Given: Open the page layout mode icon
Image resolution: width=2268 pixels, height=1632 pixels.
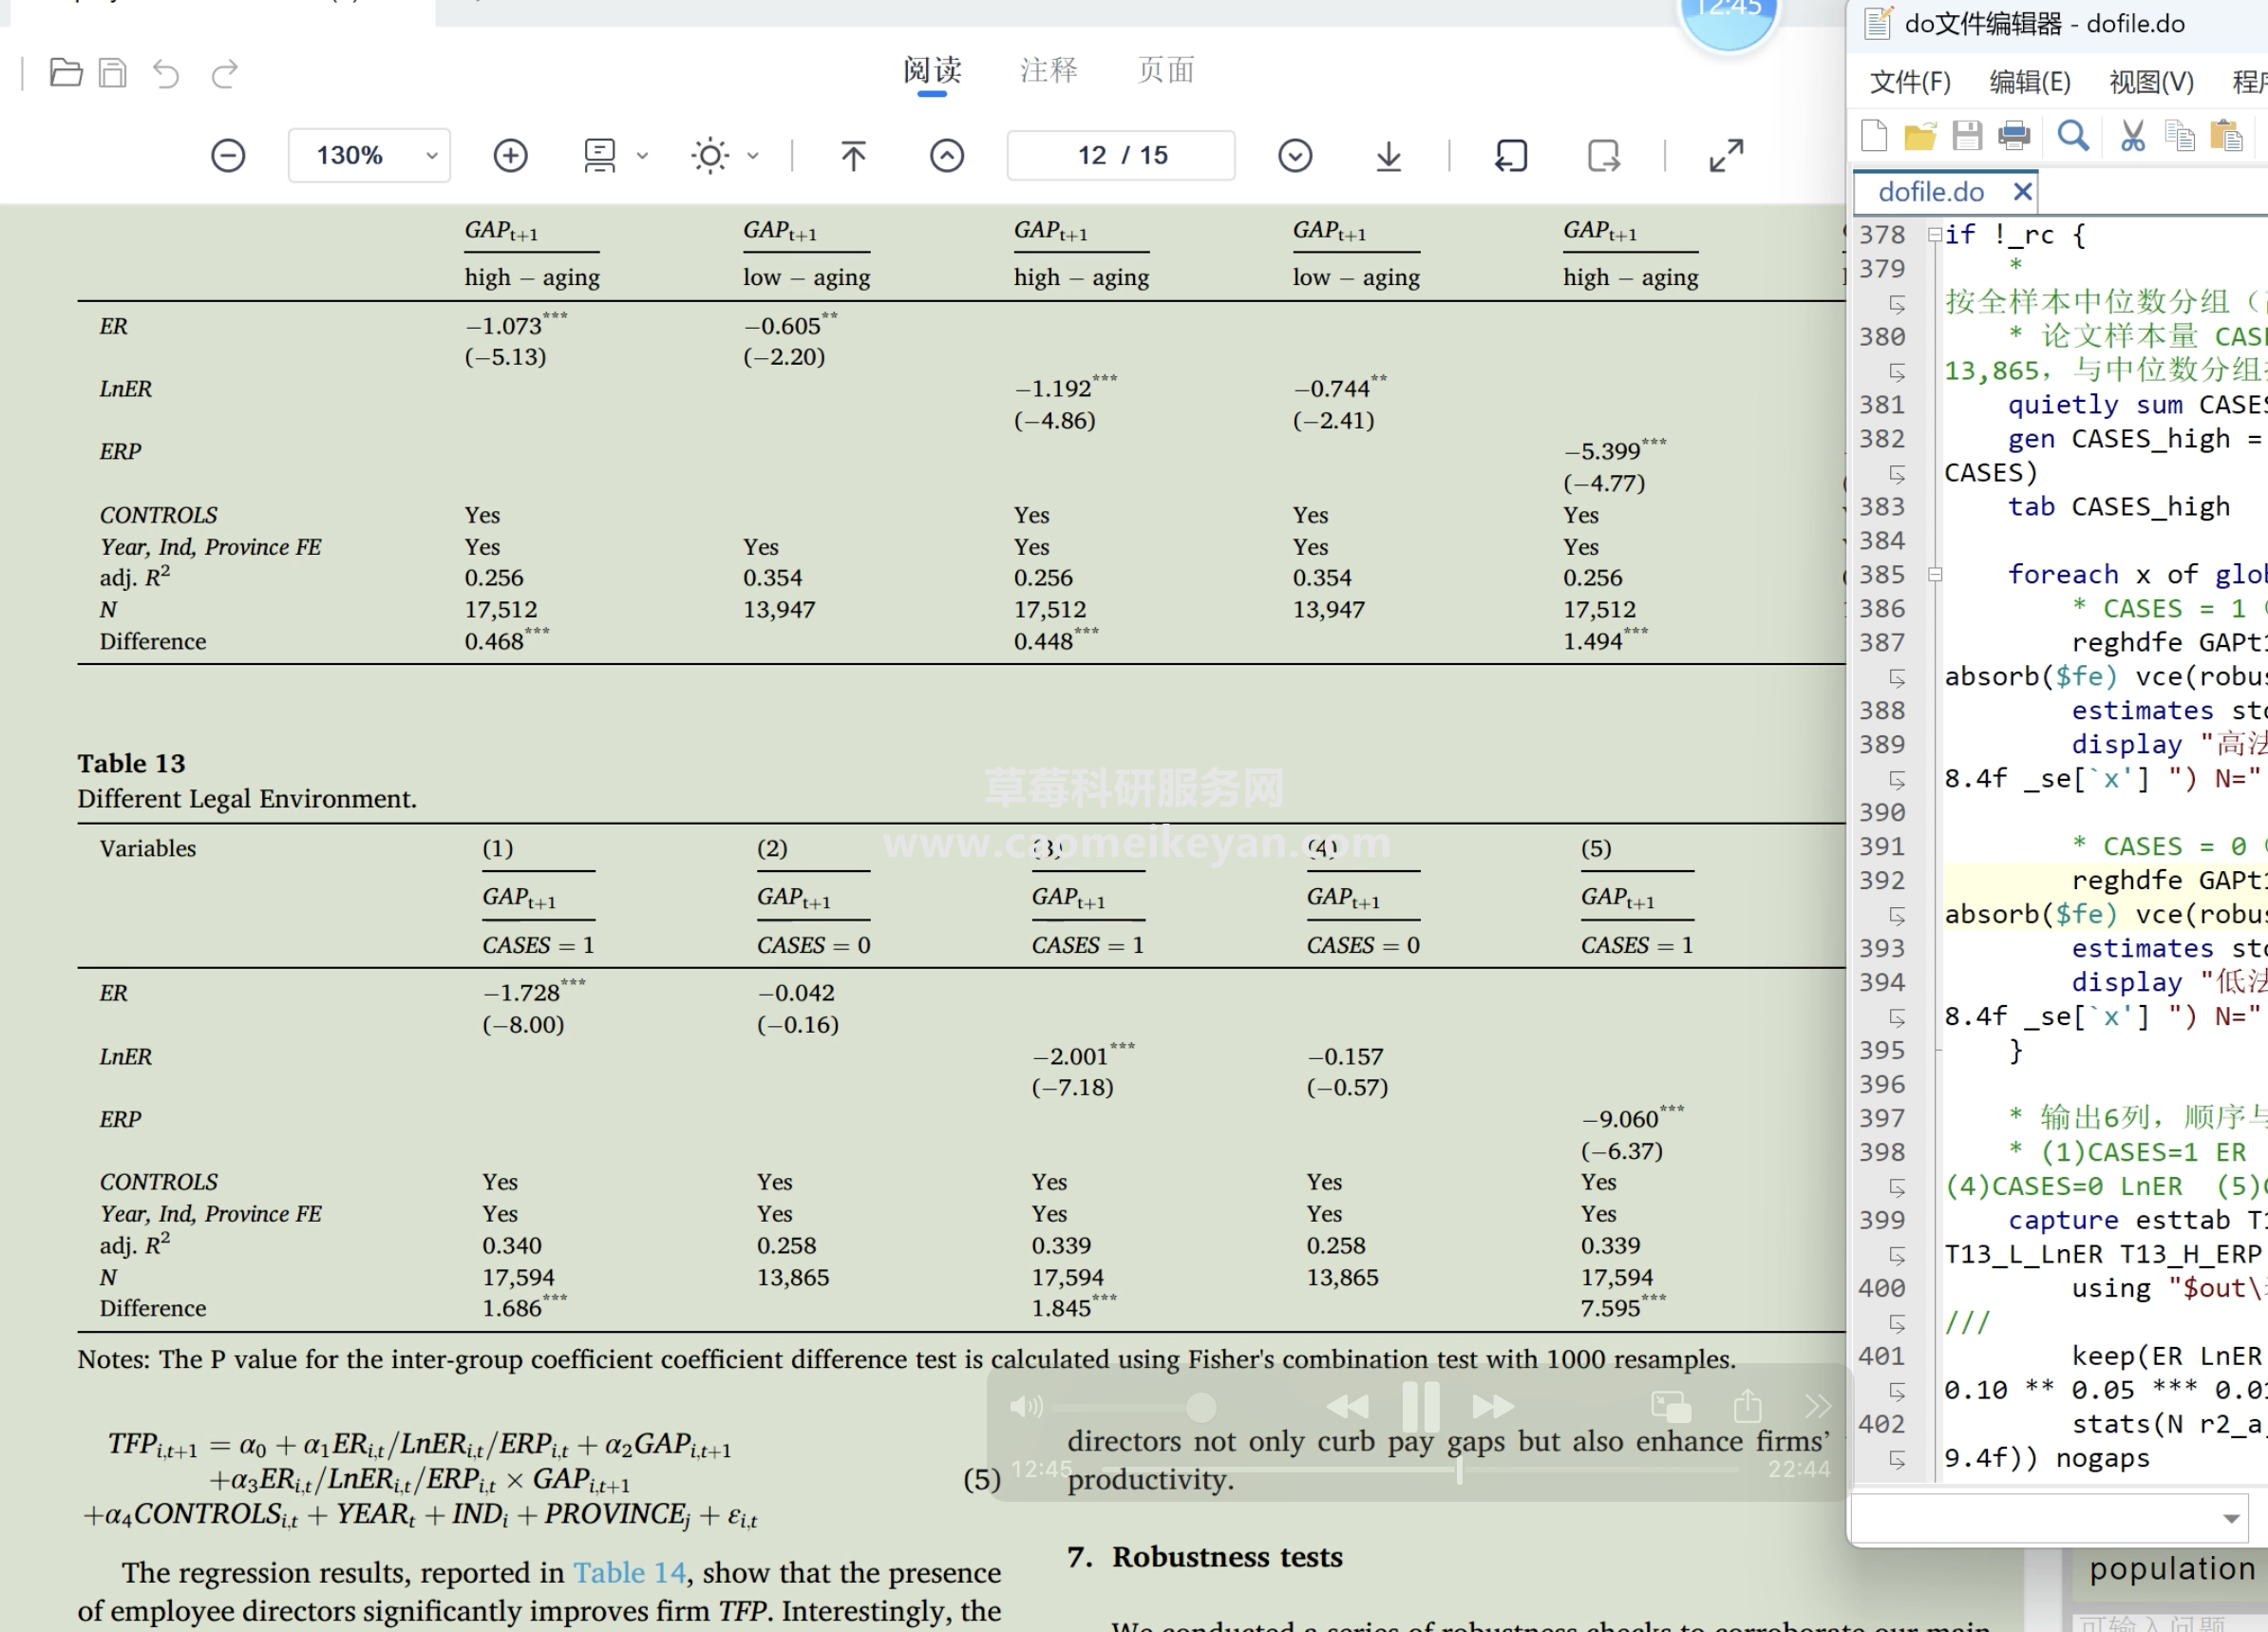Looking at the screenshot, I should 600,155.
